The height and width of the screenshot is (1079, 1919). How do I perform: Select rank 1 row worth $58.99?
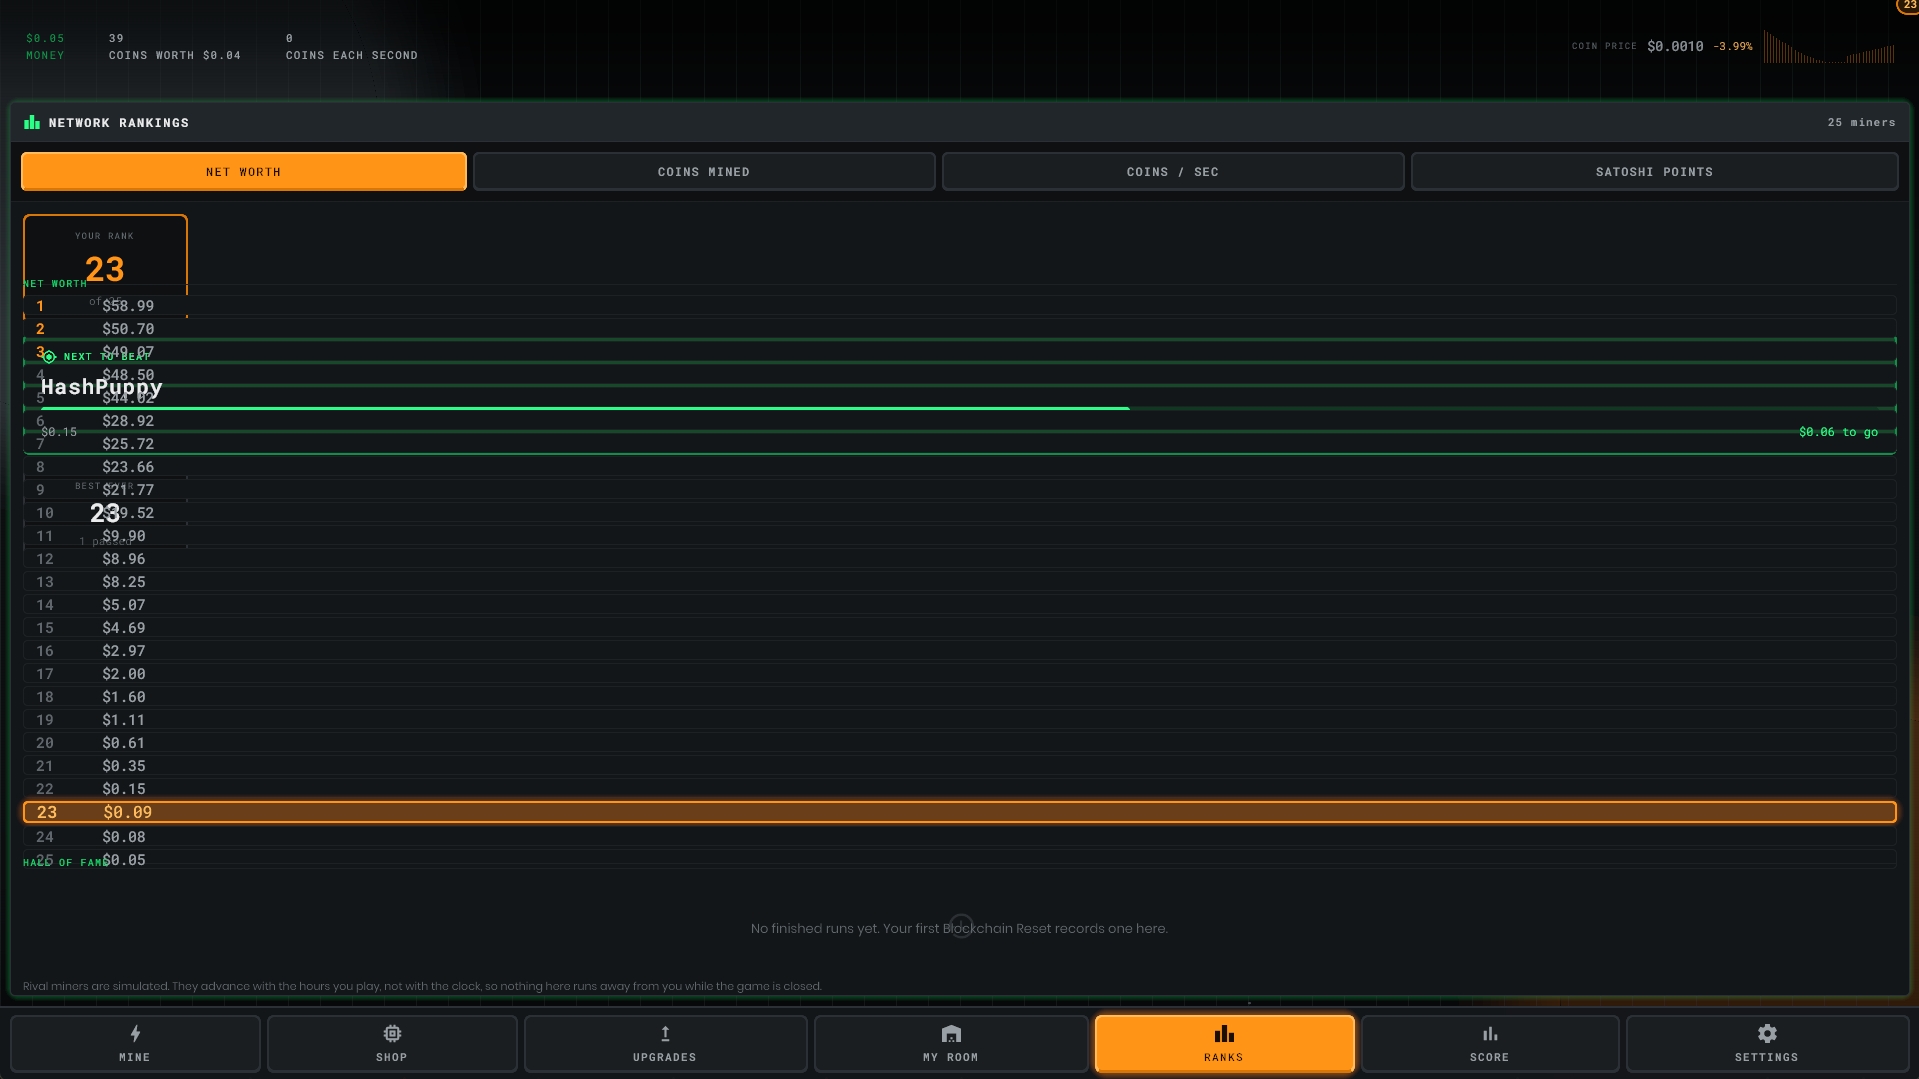click(x=960, y=306)
